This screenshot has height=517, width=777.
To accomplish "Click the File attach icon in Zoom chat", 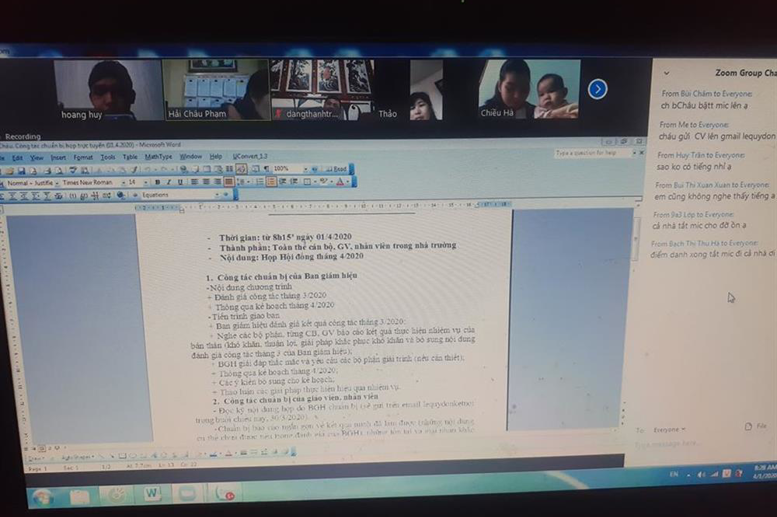I will 756,426.
